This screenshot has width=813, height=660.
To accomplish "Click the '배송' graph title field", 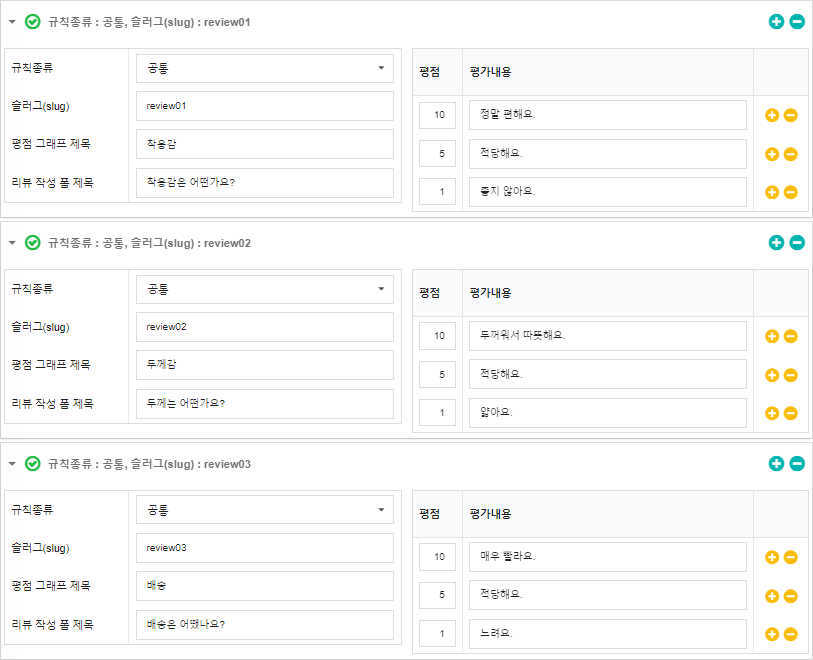I will point(265,586).
